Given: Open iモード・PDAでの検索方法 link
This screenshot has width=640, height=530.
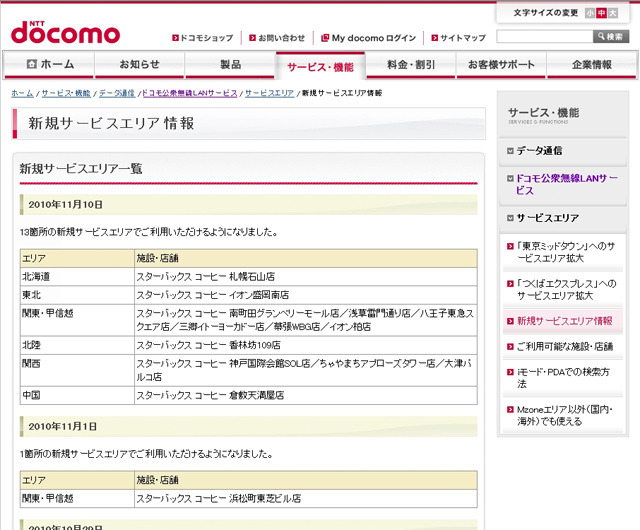Looking at the screenshot, I should coord(563,378).
